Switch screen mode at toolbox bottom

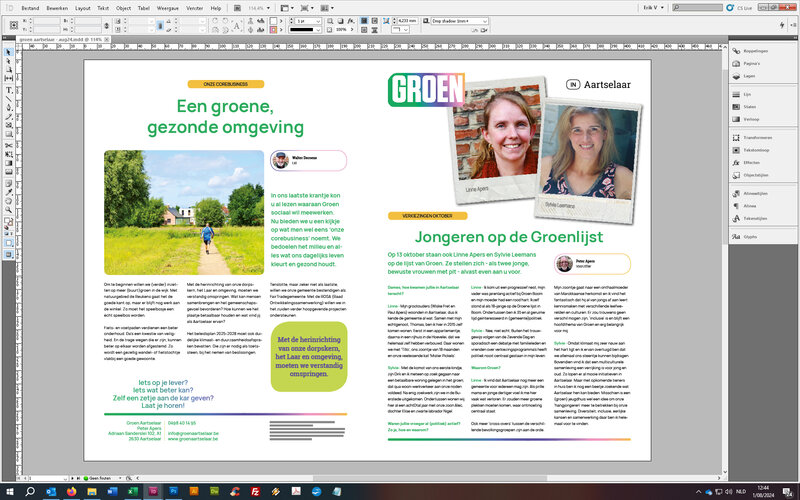point(9,255)
